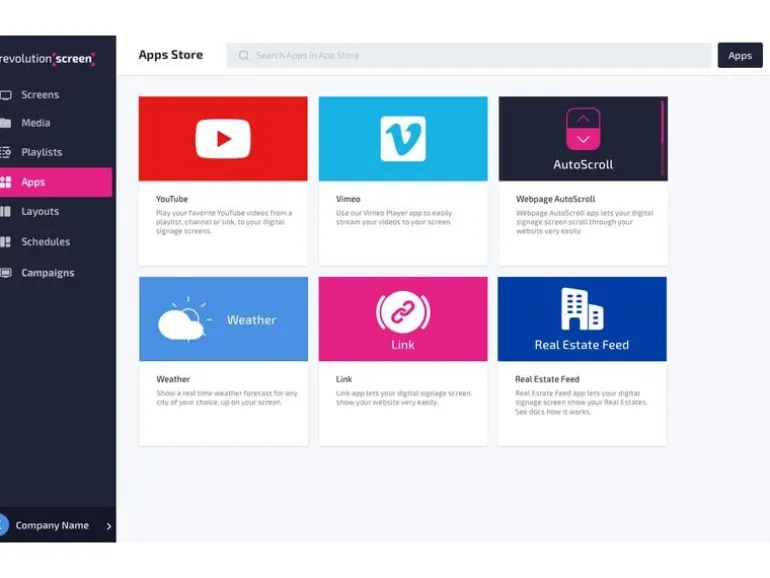Focus the Search Apps in App Store field

[x=468, y=55]
